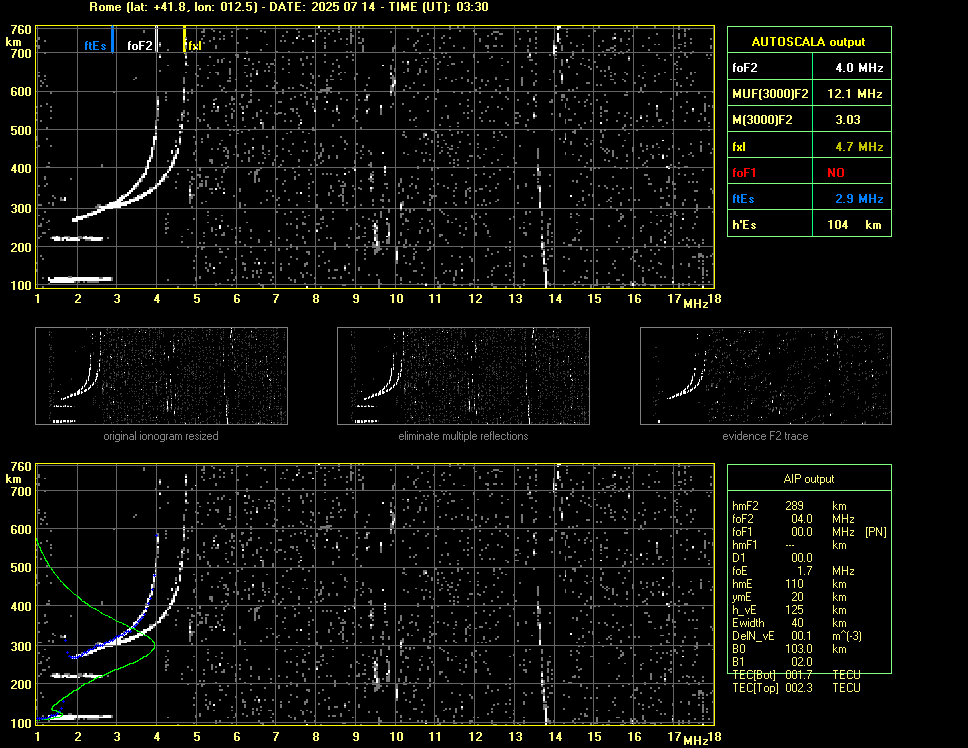Viewport: 968px width, 748px height.
Task: Open the eliminate multiple reflections thumbnail
Action: [x=463, y=376]
